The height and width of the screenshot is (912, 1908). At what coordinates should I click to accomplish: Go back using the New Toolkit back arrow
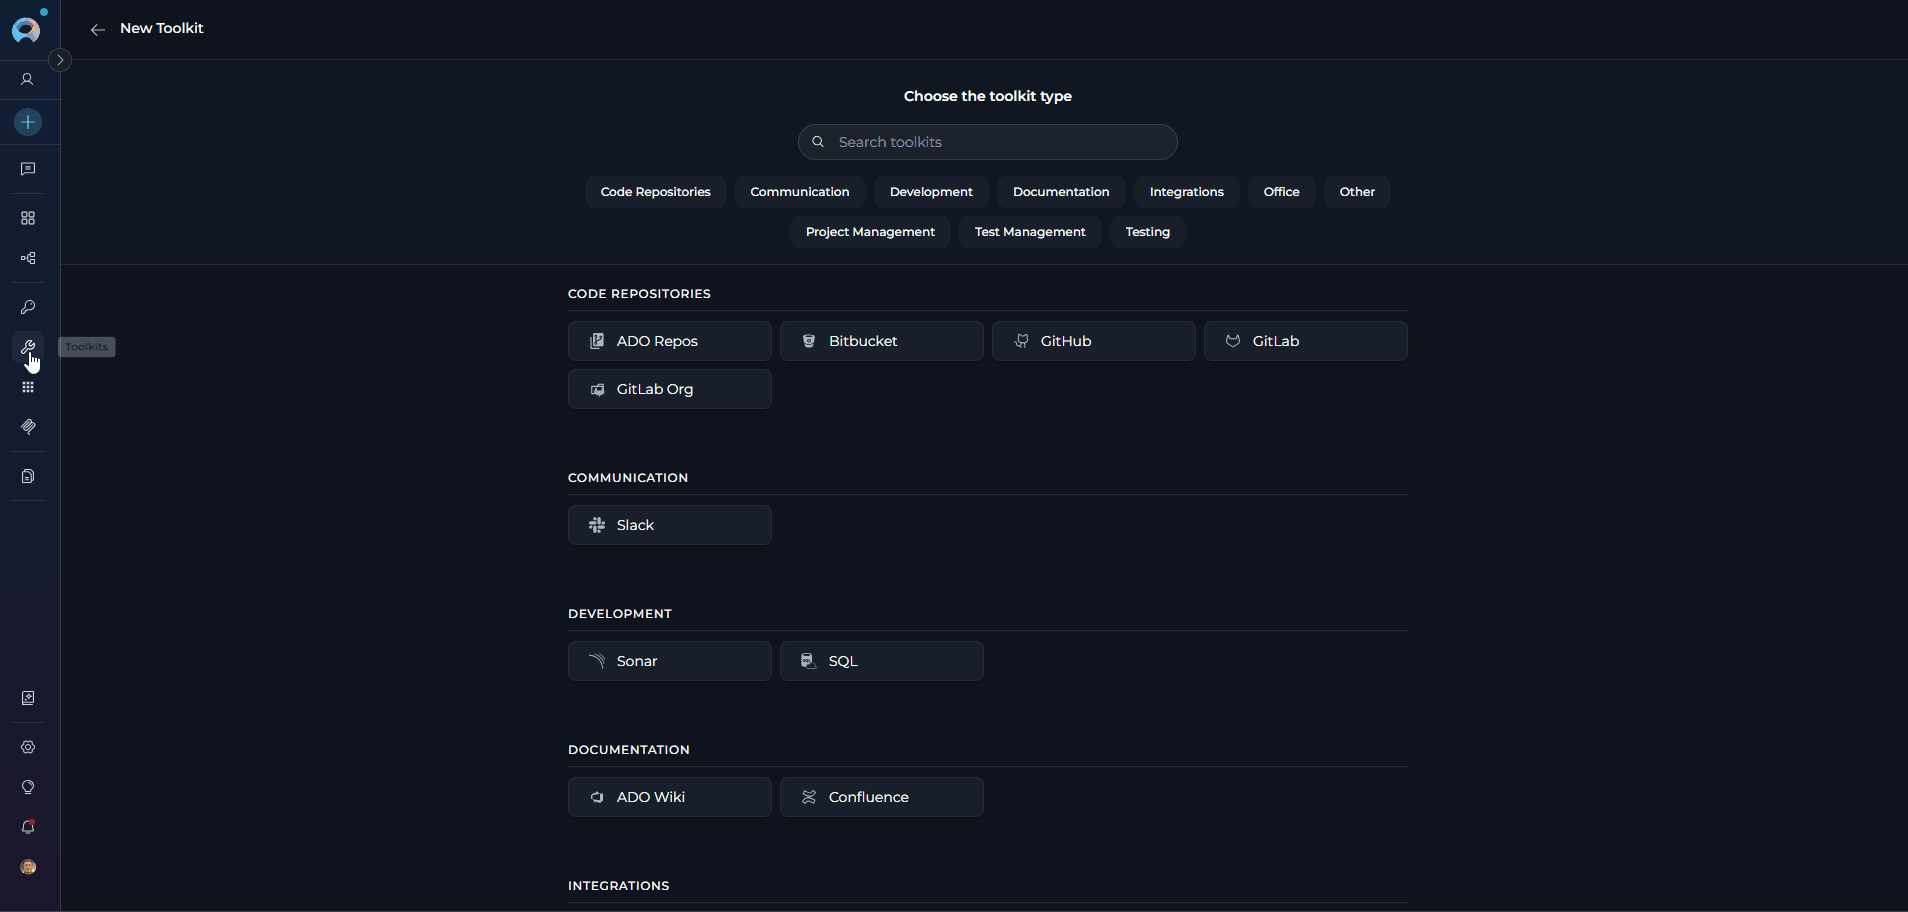(x=97, y=29)
